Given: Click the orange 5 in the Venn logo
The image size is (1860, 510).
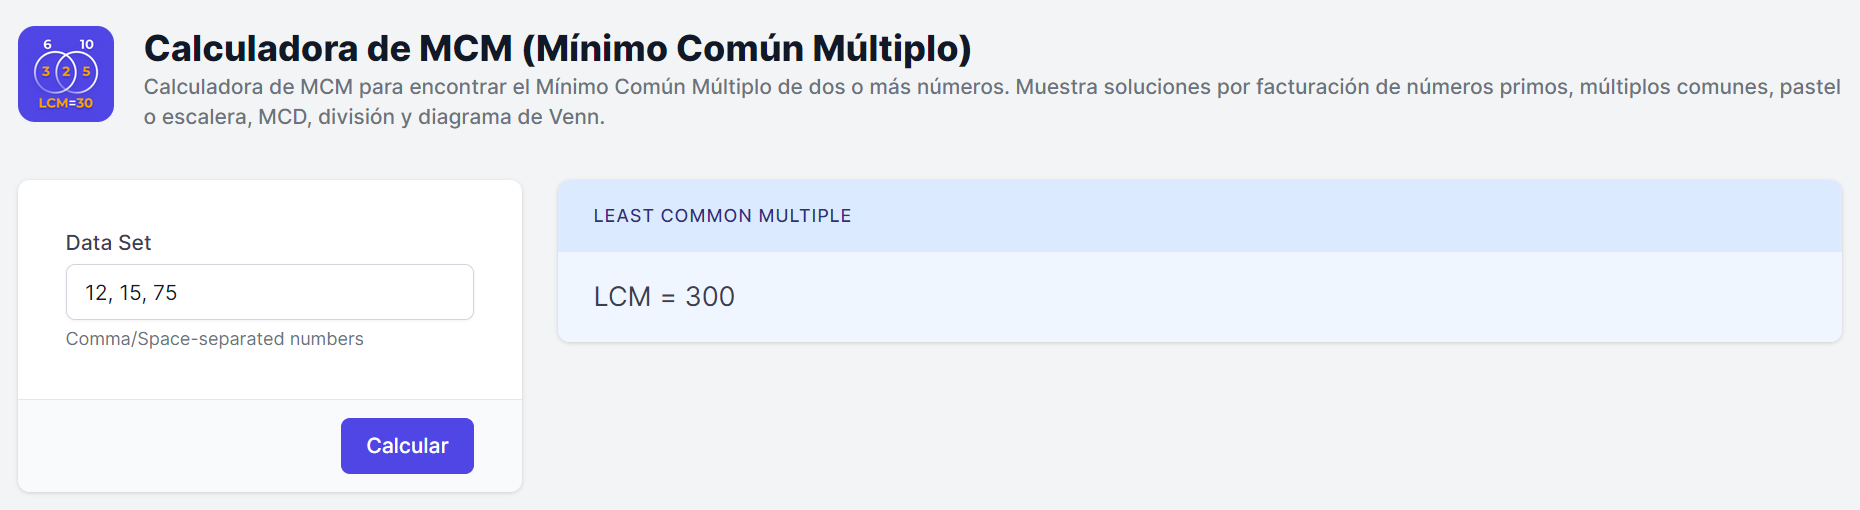Looking at the screenshot, I should 86,71.
